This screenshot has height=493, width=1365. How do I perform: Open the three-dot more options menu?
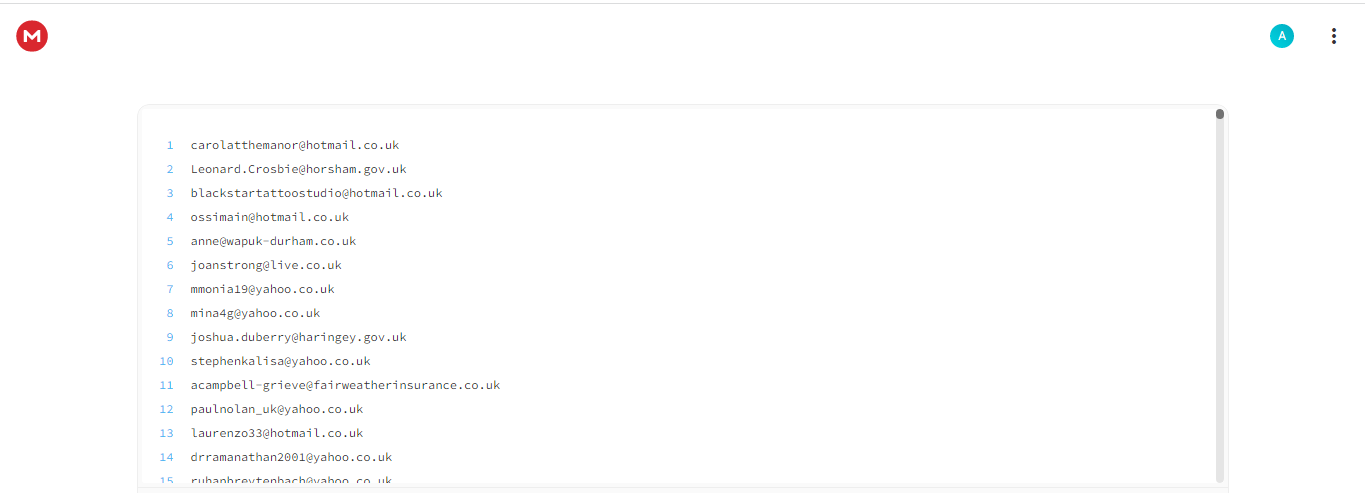point(1333,36)
